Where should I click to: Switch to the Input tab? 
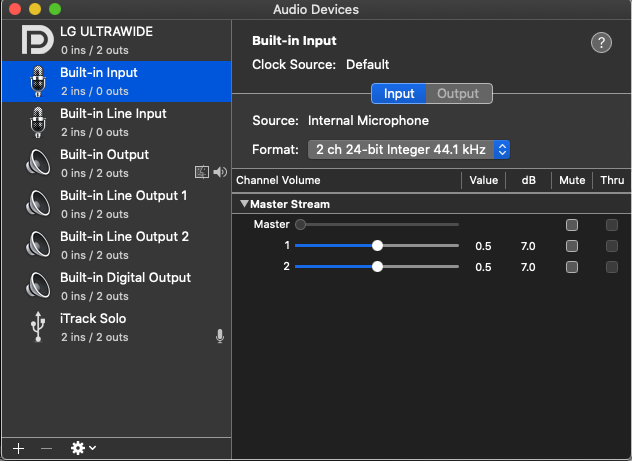(399, 93)
